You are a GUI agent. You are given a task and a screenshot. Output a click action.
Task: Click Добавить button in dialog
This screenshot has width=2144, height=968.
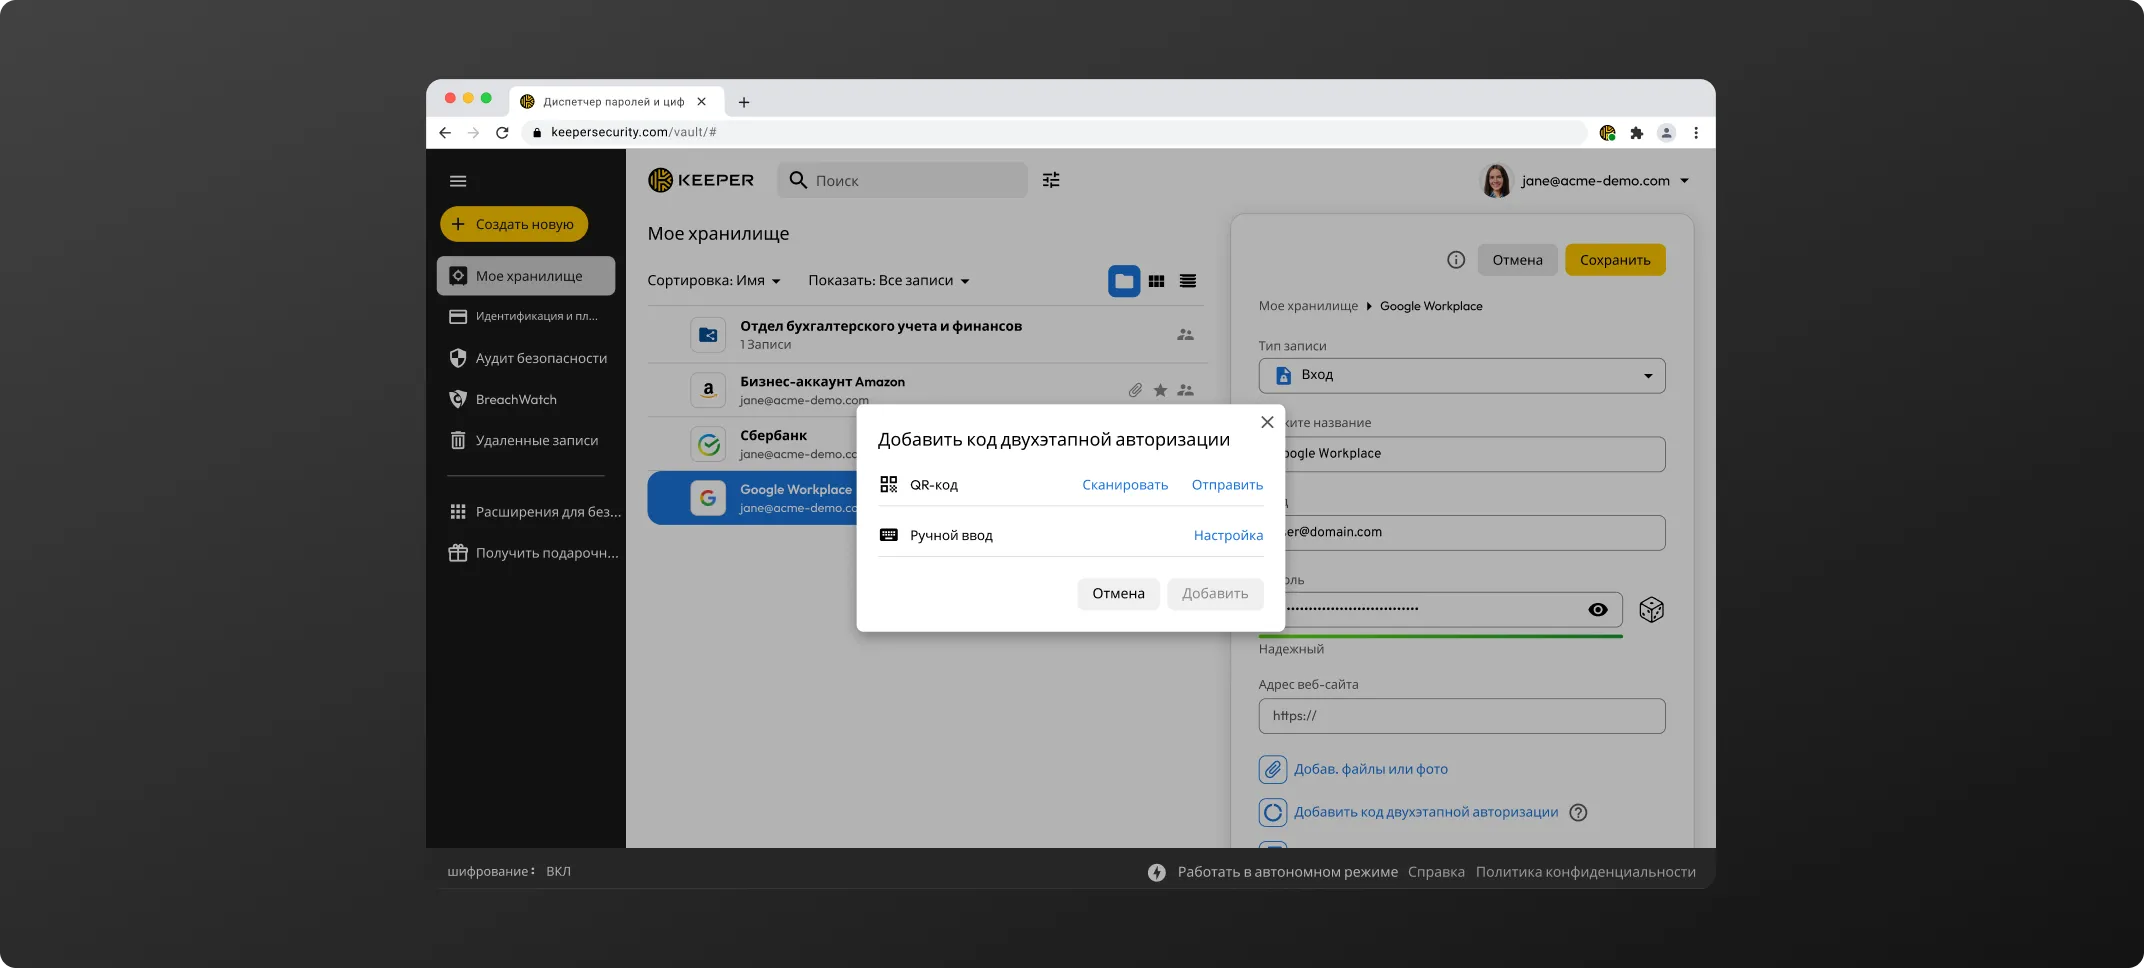tap(1215, 594)
